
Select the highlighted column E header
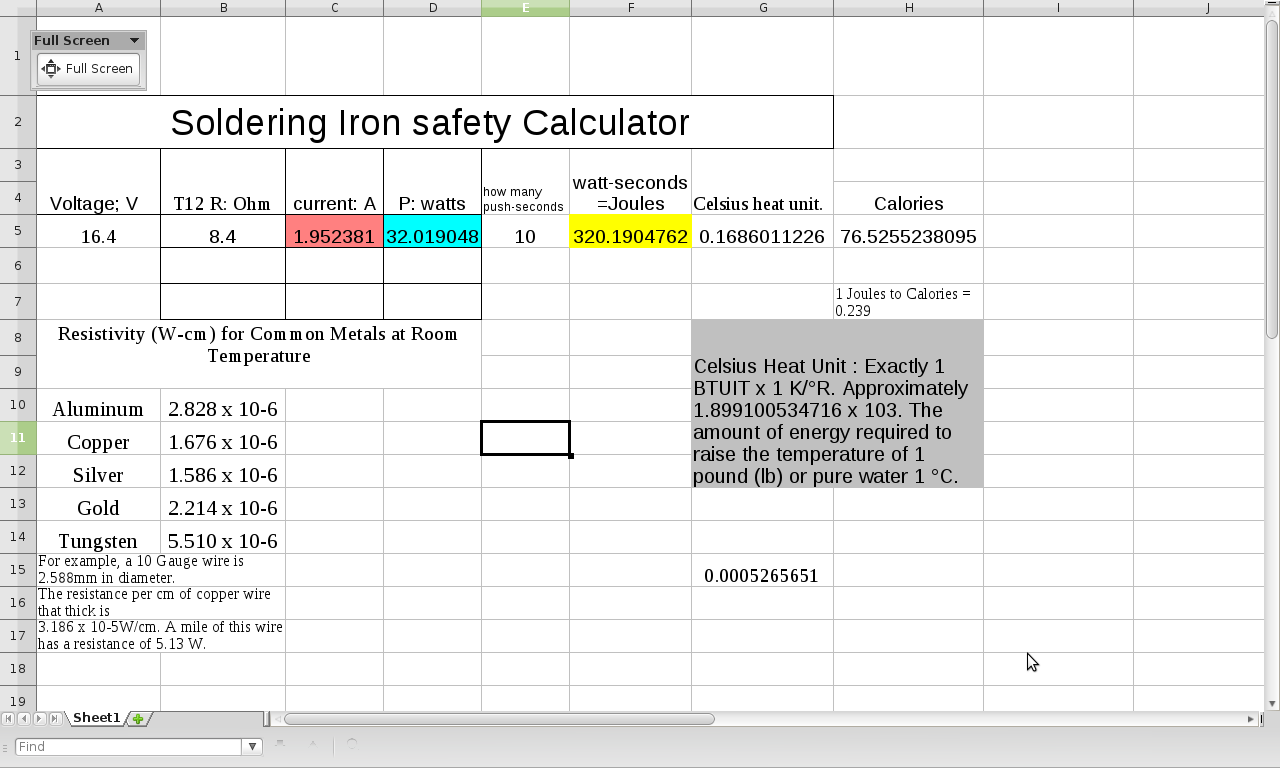(x=525, y=8)
